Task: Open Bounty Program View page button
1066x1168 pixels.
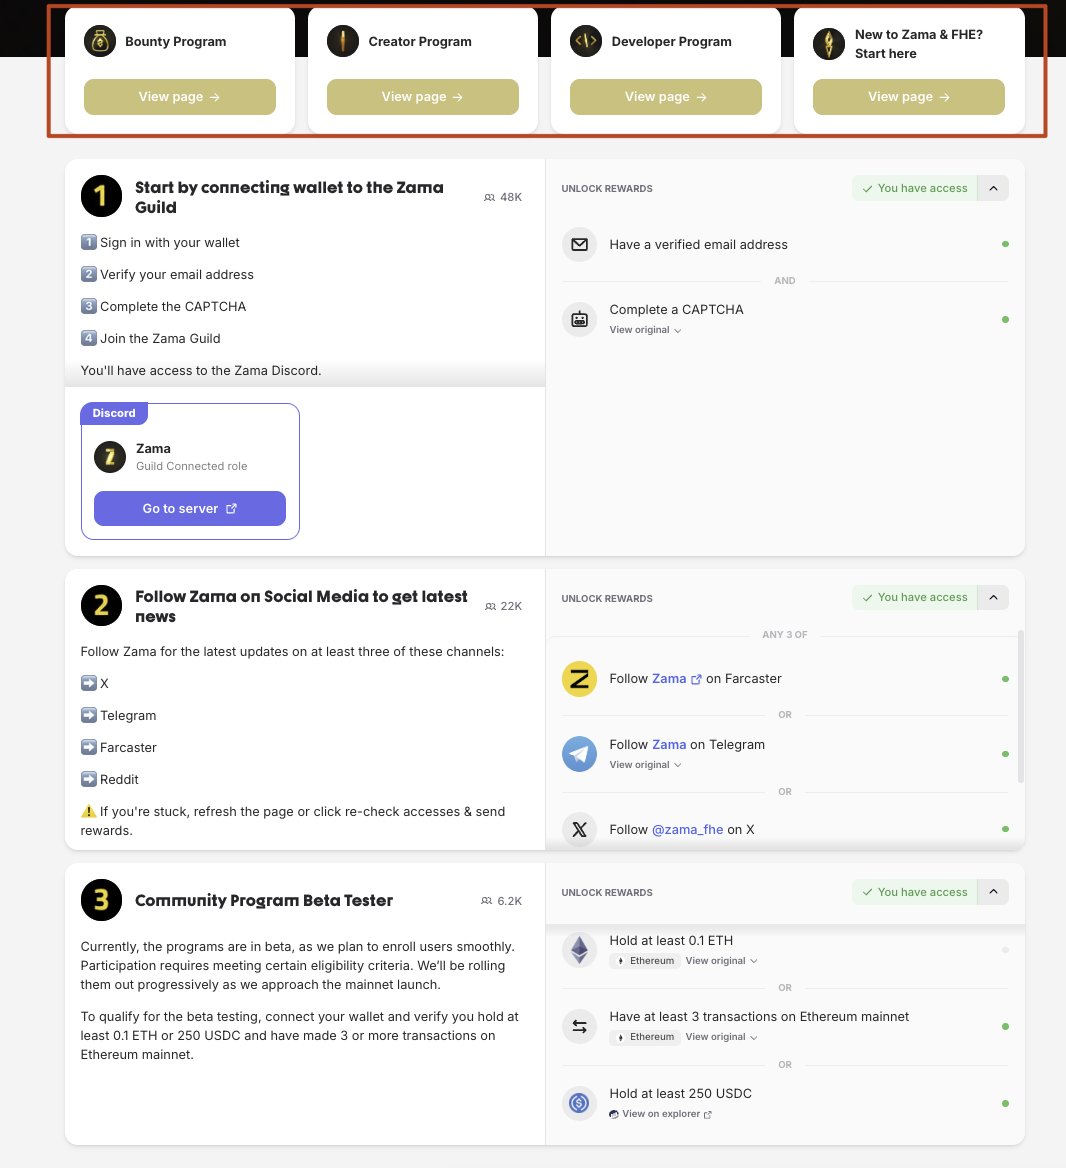Action: tap(180, 97)
